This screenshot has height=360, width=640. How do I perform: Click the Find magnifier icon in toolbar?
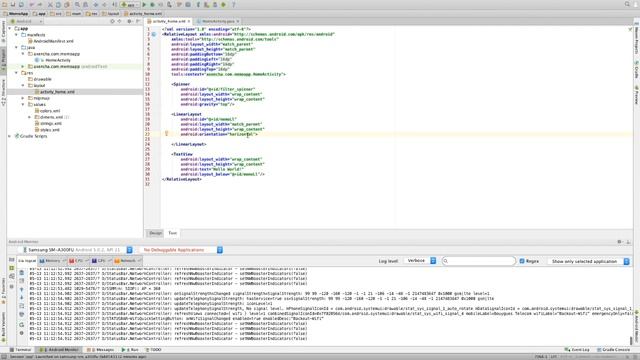click(77, 4)
